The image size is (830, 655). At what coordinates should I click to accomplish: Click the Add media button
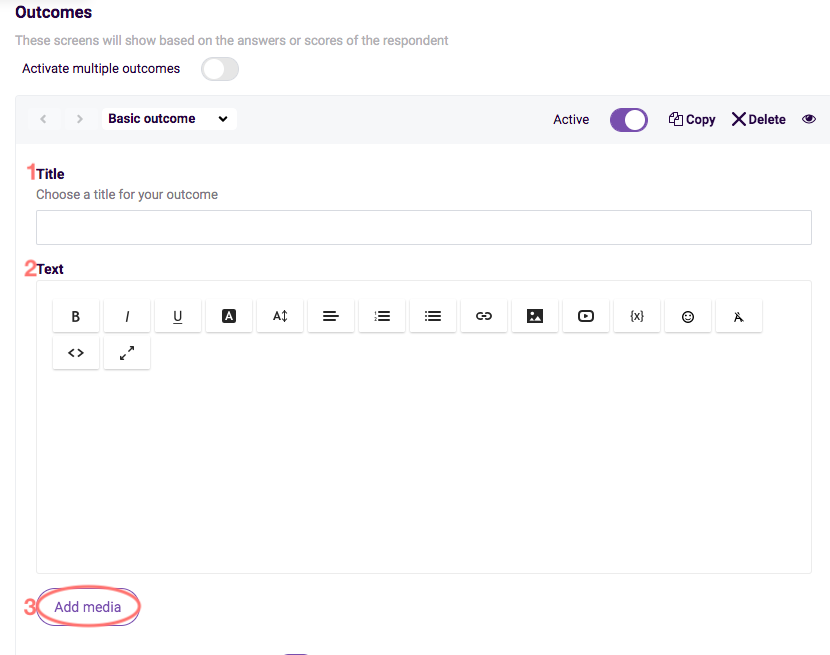(88, 607)
